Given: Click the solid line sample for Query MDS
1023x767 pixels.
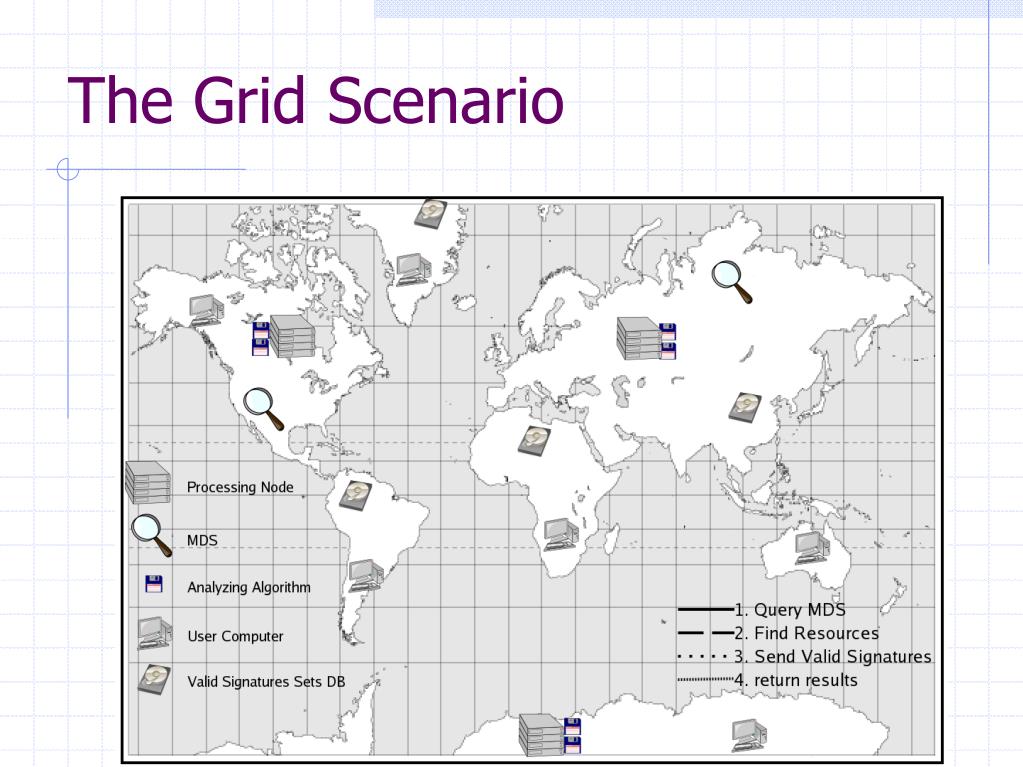Looking at the screenshot, I should [706, 609].
